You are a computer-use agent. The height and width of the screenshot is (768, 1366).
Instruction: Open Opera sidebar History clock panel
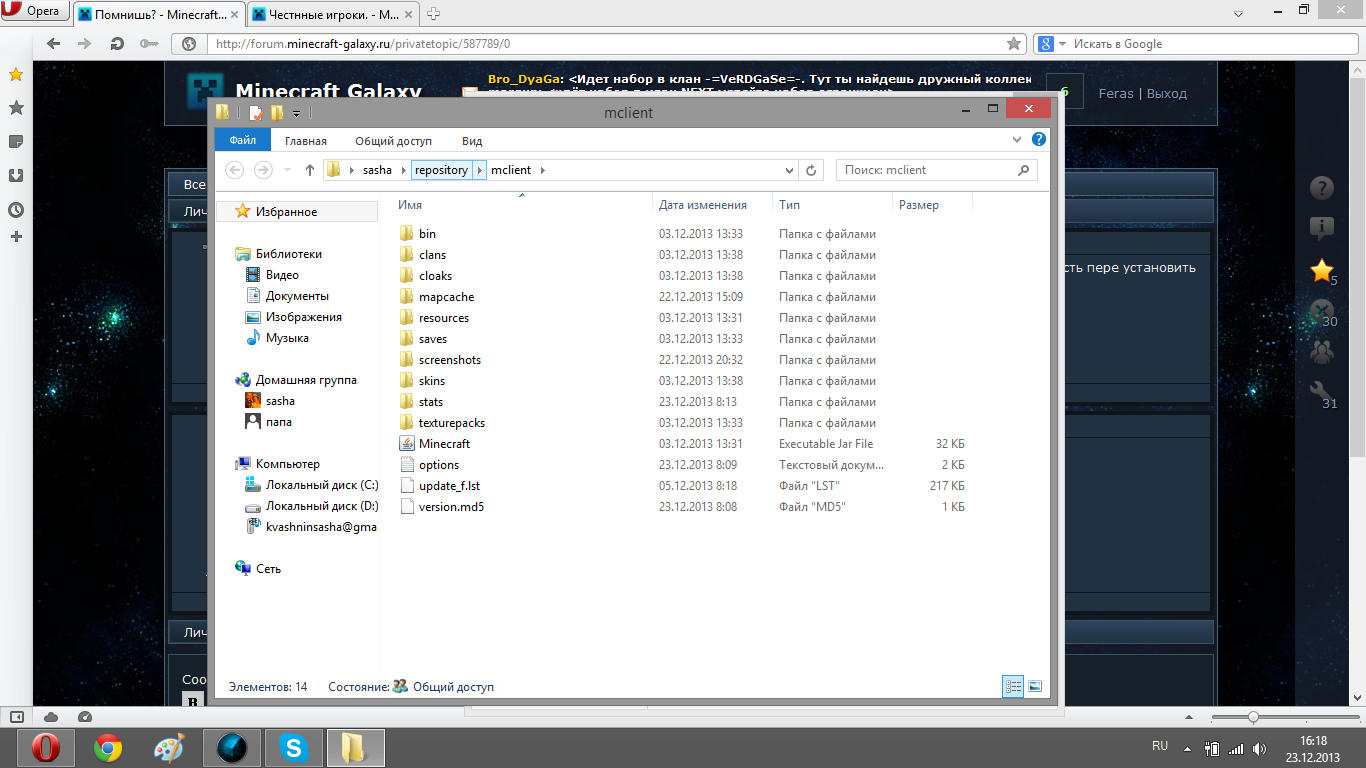[16, 210]
